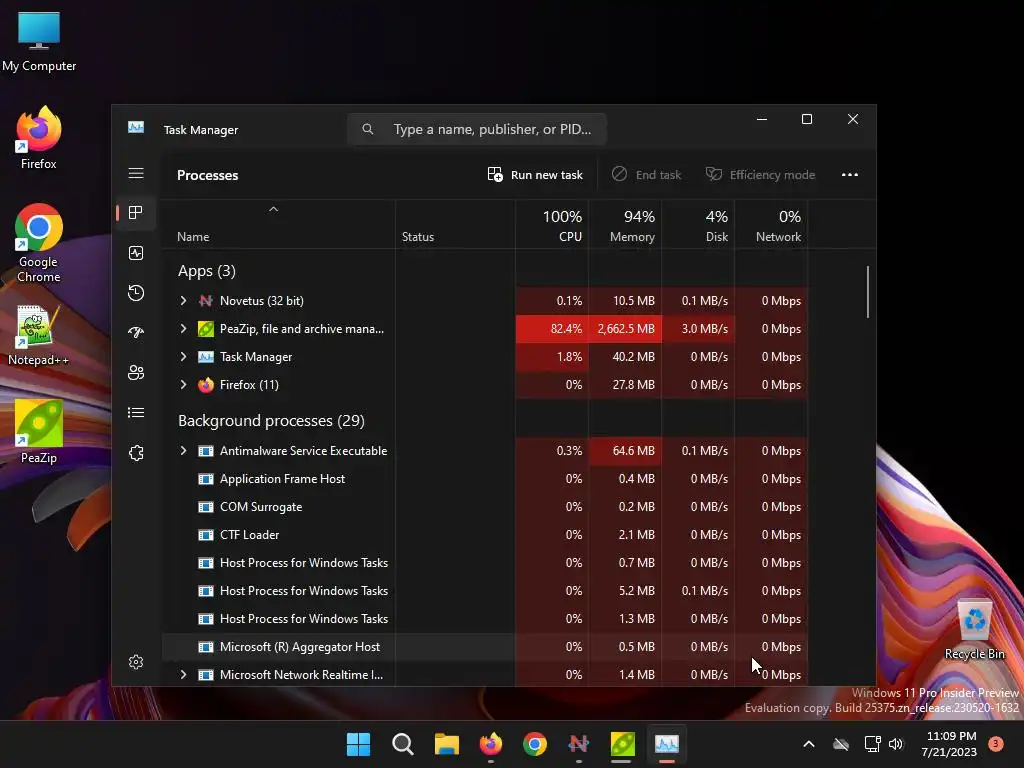This screenshot has height=768, width=1024.
Task: Expand Microsoft Network Realtime row
Action: point(184,675)
